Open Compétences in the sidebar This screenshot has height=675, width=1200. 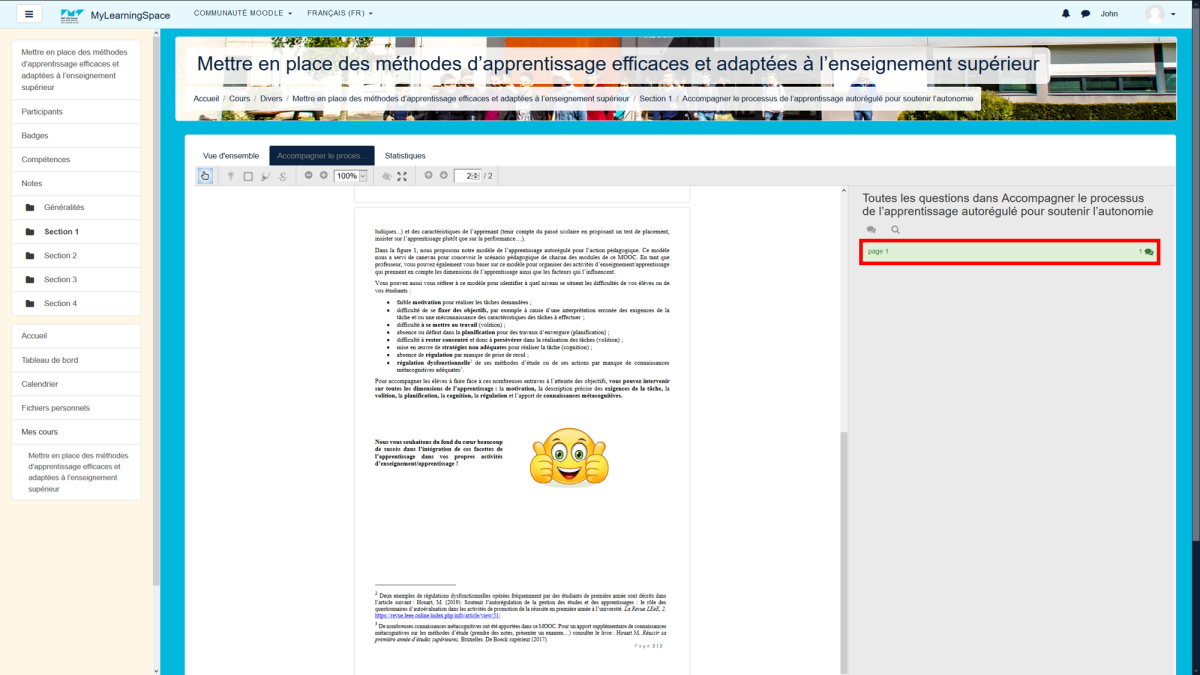(x=76, y=160)
